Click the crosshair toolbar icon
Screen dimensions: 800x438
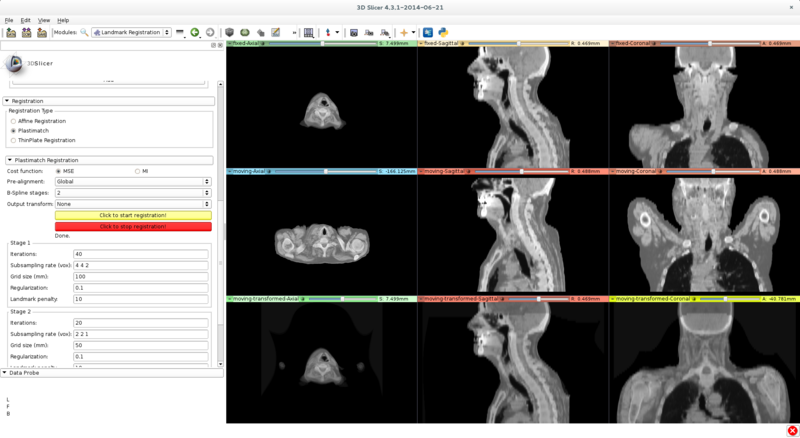click(404, 33)
